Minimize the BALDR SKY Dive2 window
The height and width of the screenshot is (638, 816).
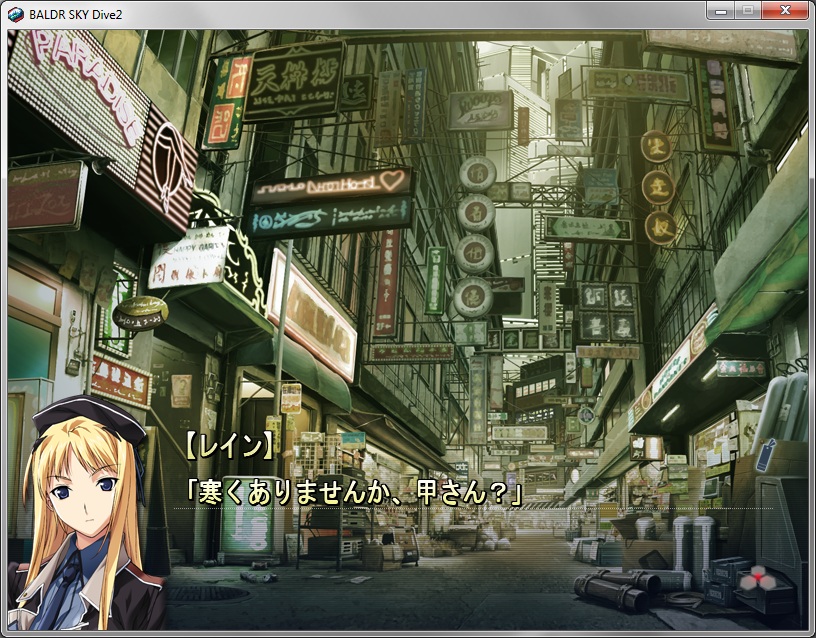pyautogui.click(x=721, y=10)
